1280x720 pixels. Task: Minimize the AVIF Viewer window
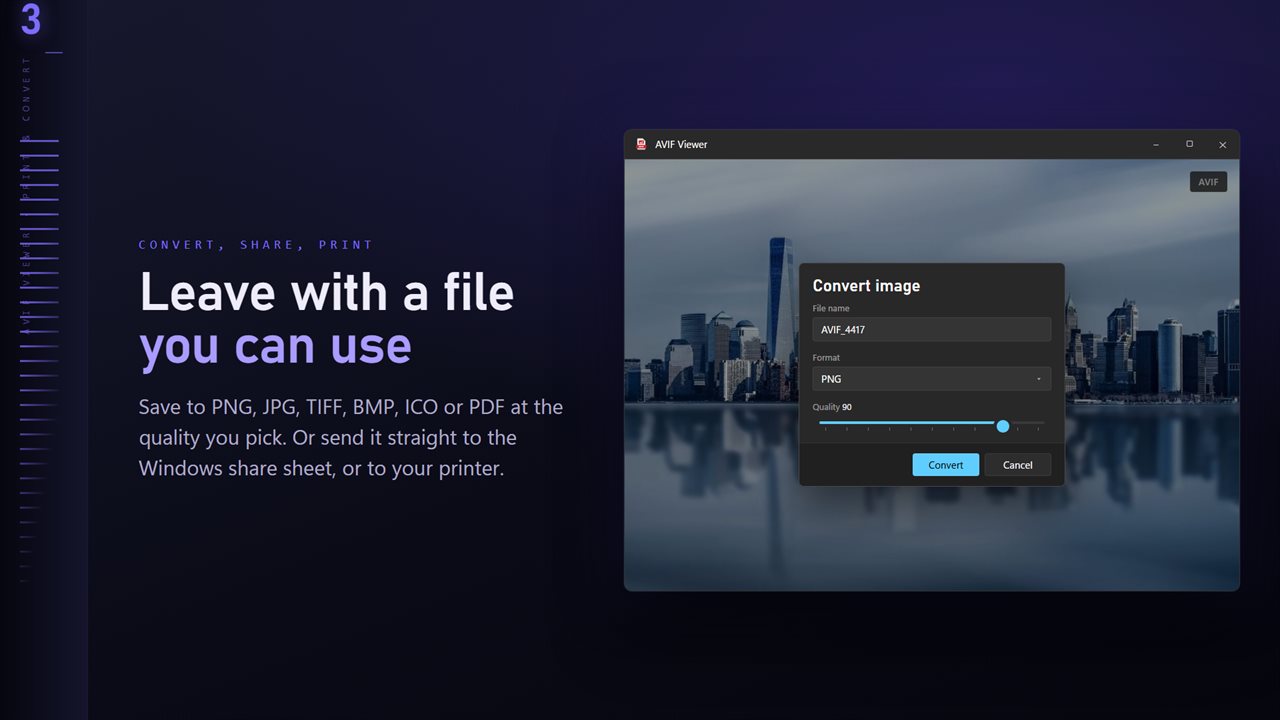[x=1156, y=145]
